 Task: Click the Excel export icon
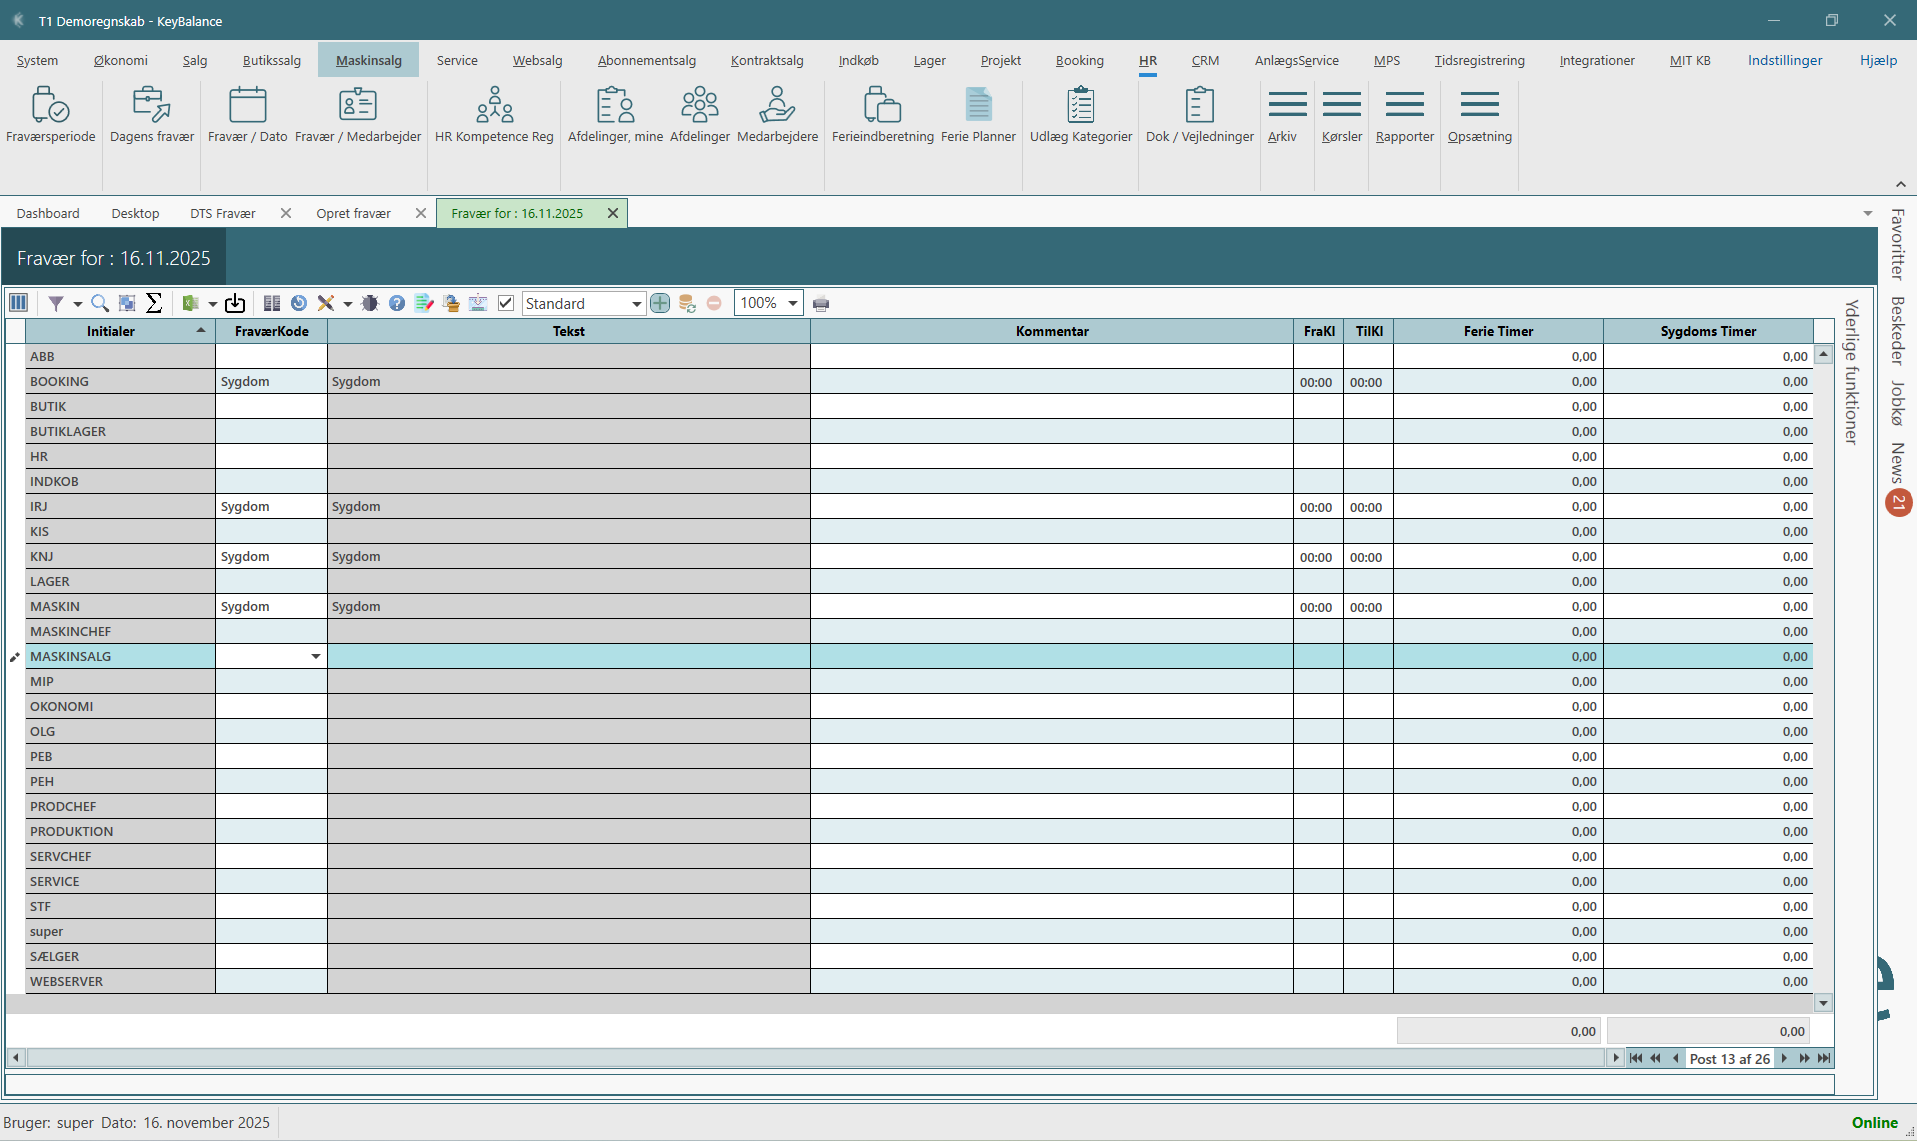pyautogui.click(x=191, y=303)
